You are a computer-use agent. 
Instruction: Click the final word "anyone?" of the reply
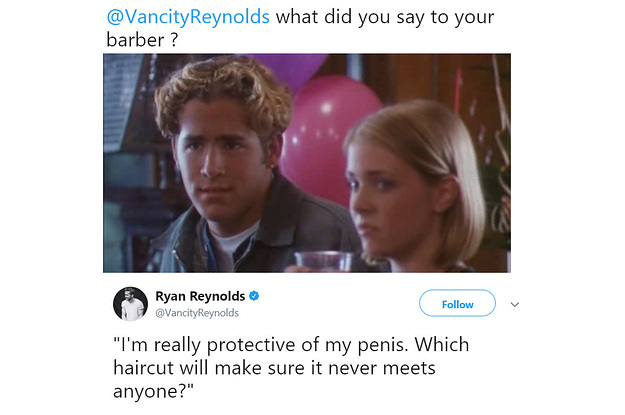[153, 391]
